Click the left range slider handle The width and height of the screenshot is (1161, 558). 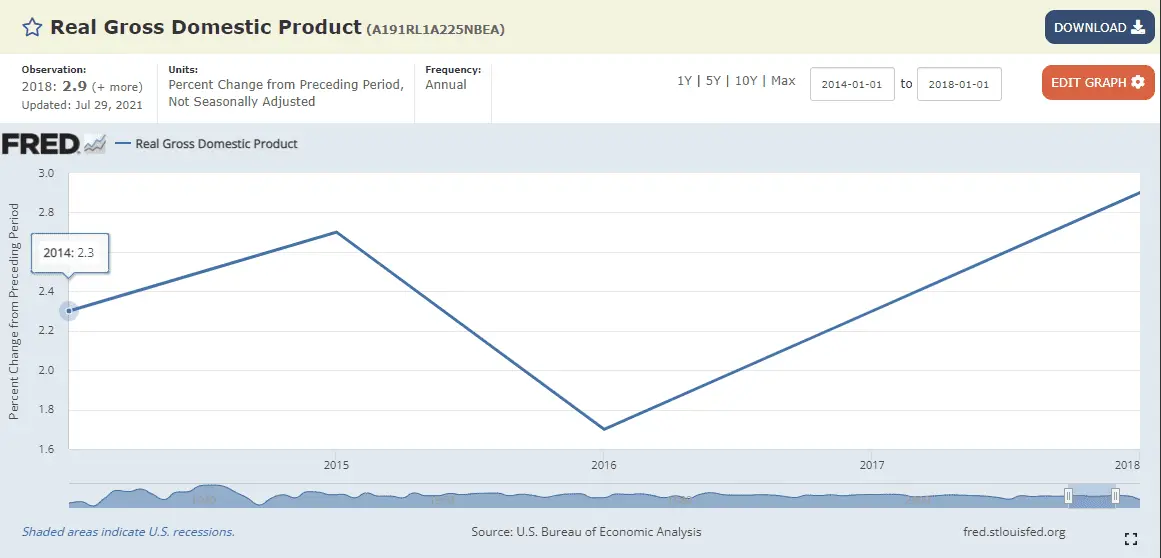pos(1068,496)
